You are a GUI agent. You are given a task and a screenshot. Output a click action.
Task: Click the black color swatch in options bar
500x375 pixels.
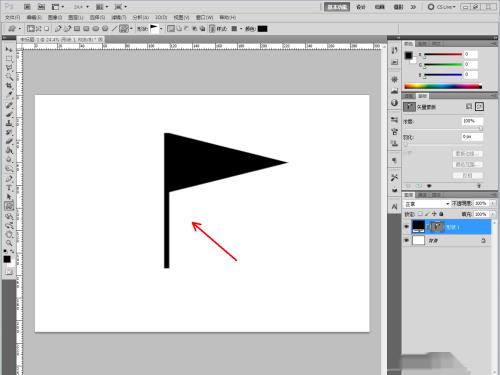point(262,29)
